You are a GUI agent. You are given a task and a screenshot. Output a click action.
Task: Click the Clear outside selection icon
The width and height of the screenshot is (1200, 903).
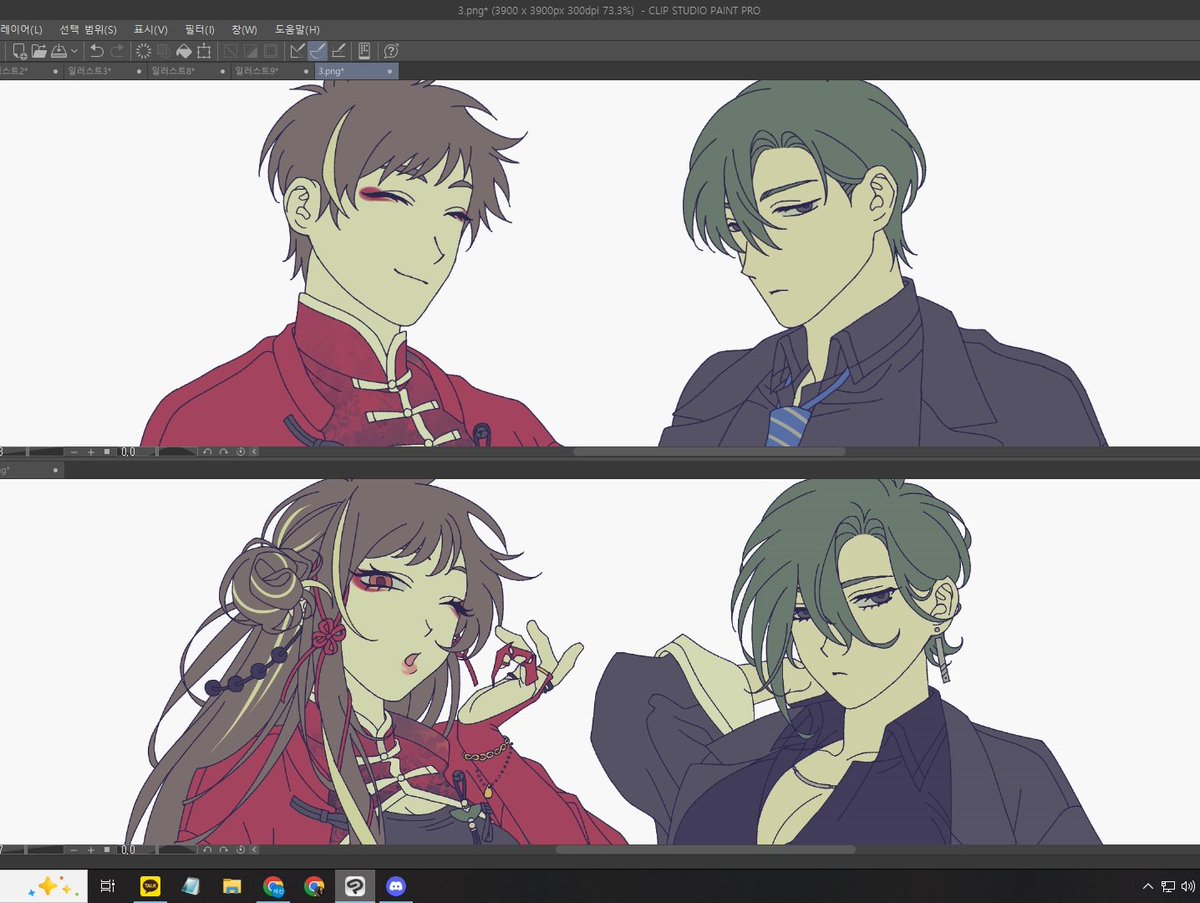click(164, 50)
